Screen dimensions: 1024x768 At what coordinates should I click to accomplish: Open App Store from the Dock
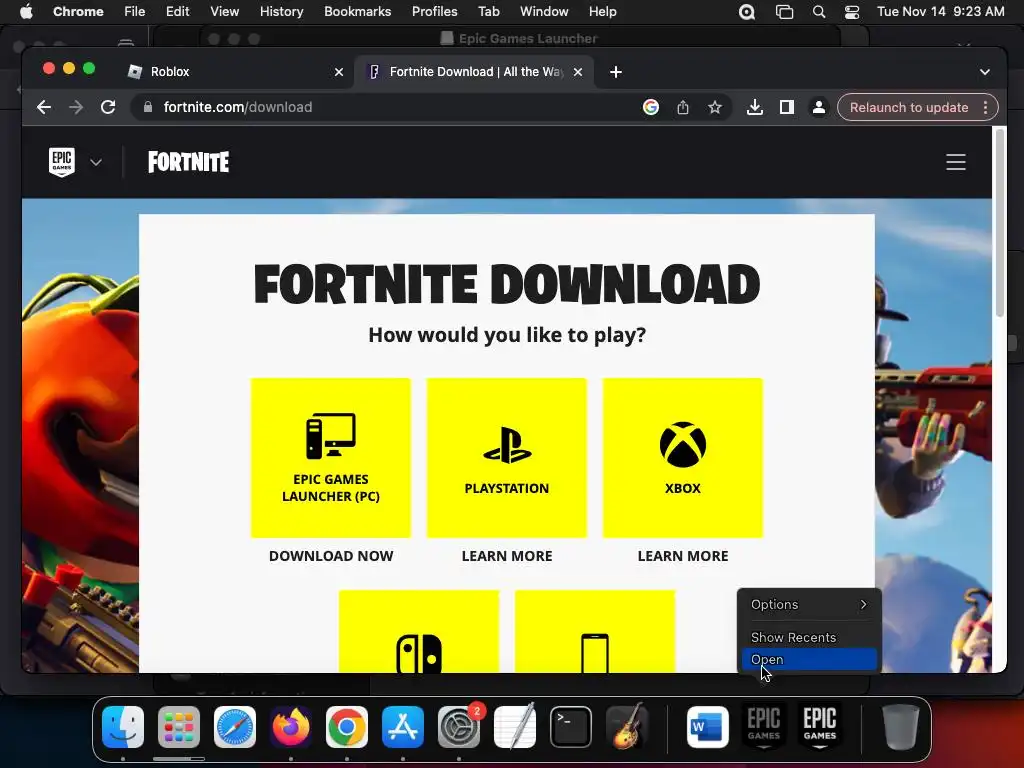pyautogui.click(x=403, y=727)
